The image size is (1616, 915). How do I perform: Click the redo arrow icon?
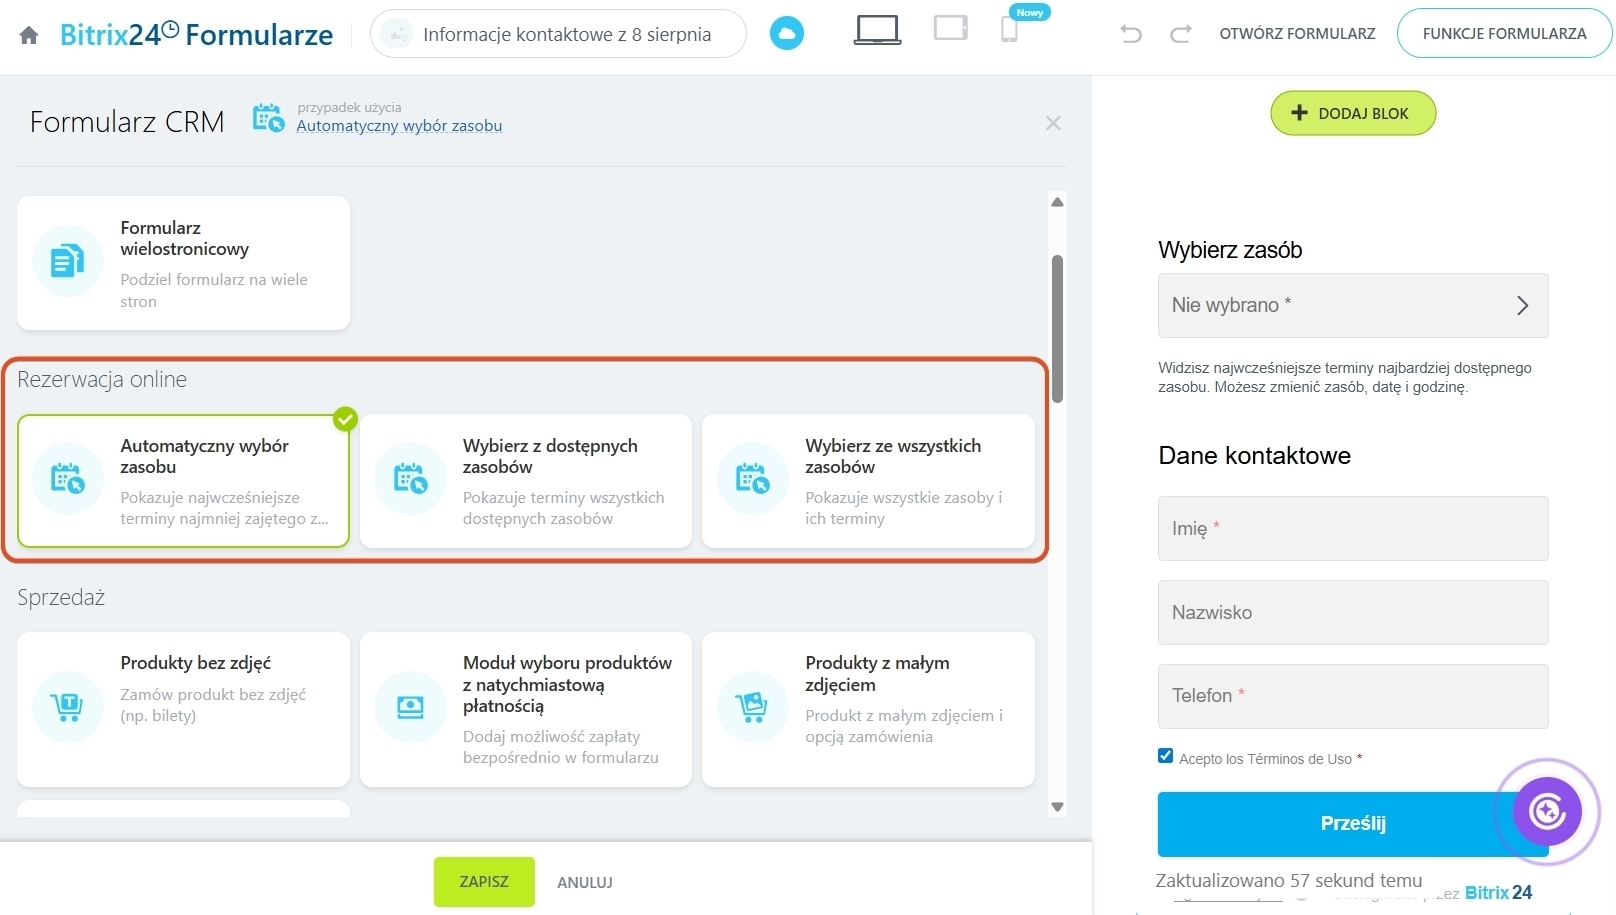(1181, 34)
